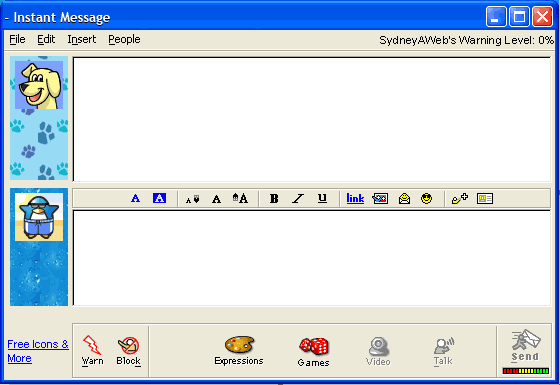560x385 pixels.
Task: Increase the font size
Action: click(240, 198)
